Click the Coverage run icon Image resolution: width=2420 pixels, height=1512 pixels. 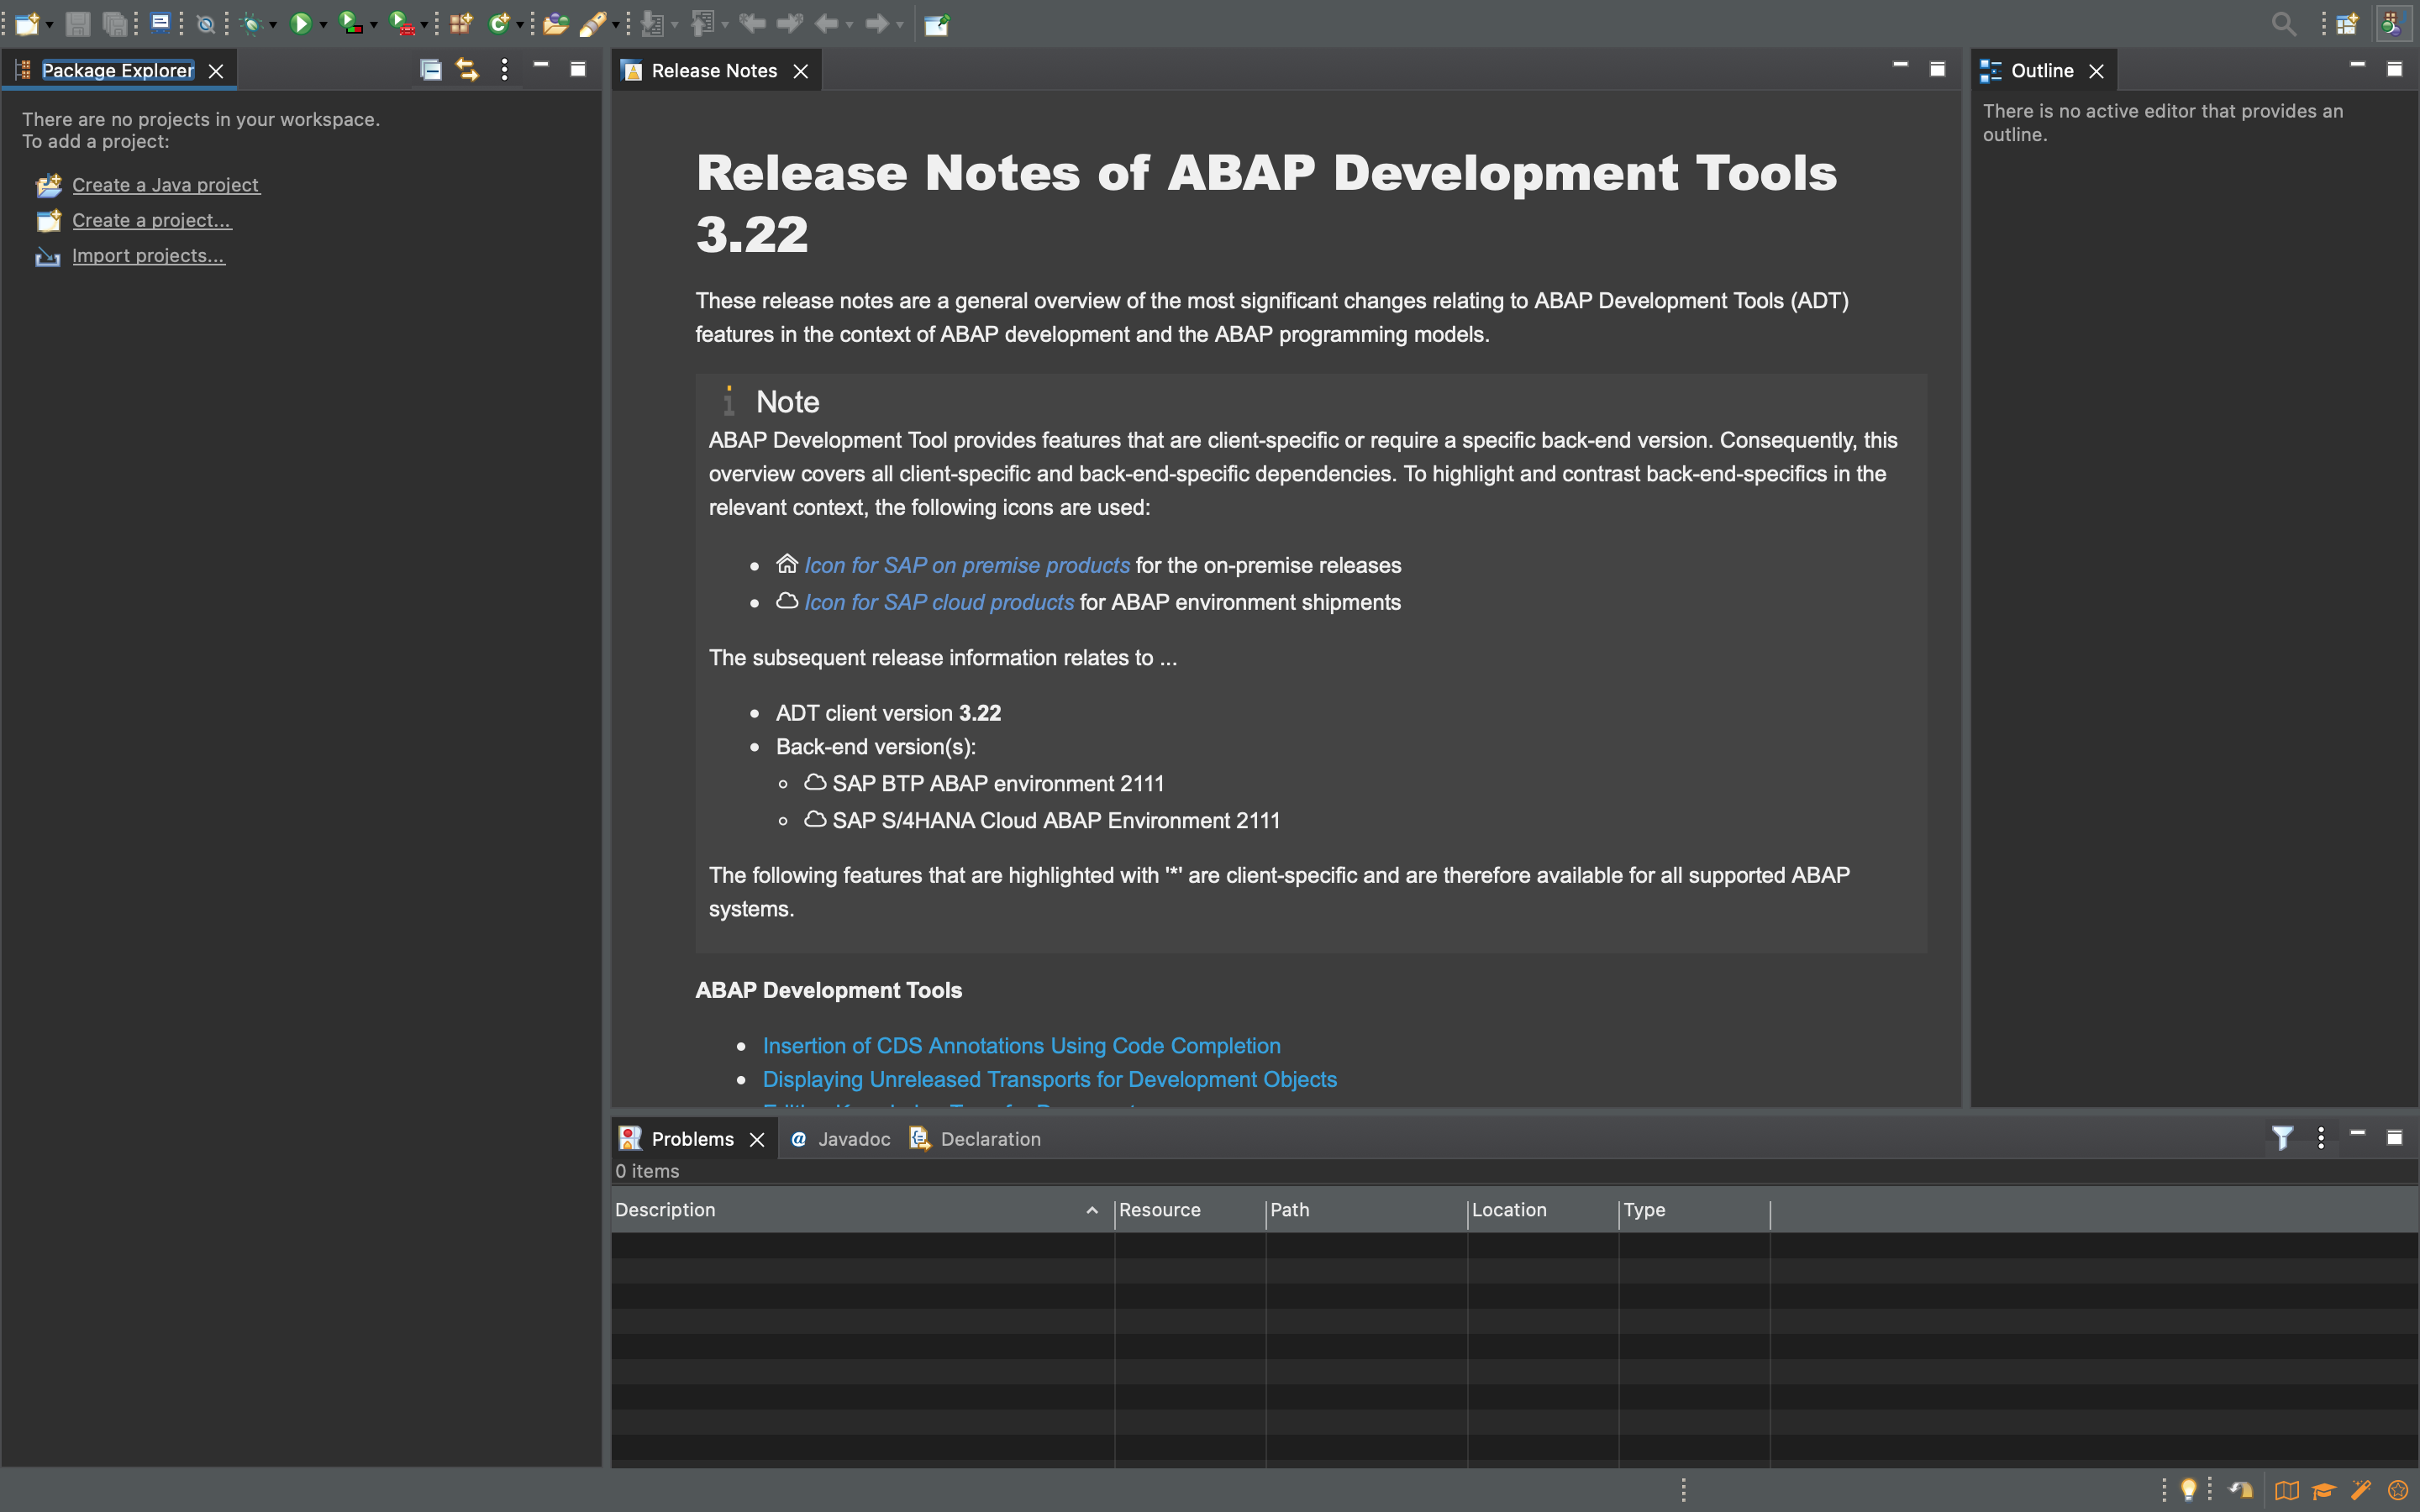pos(350,23)
